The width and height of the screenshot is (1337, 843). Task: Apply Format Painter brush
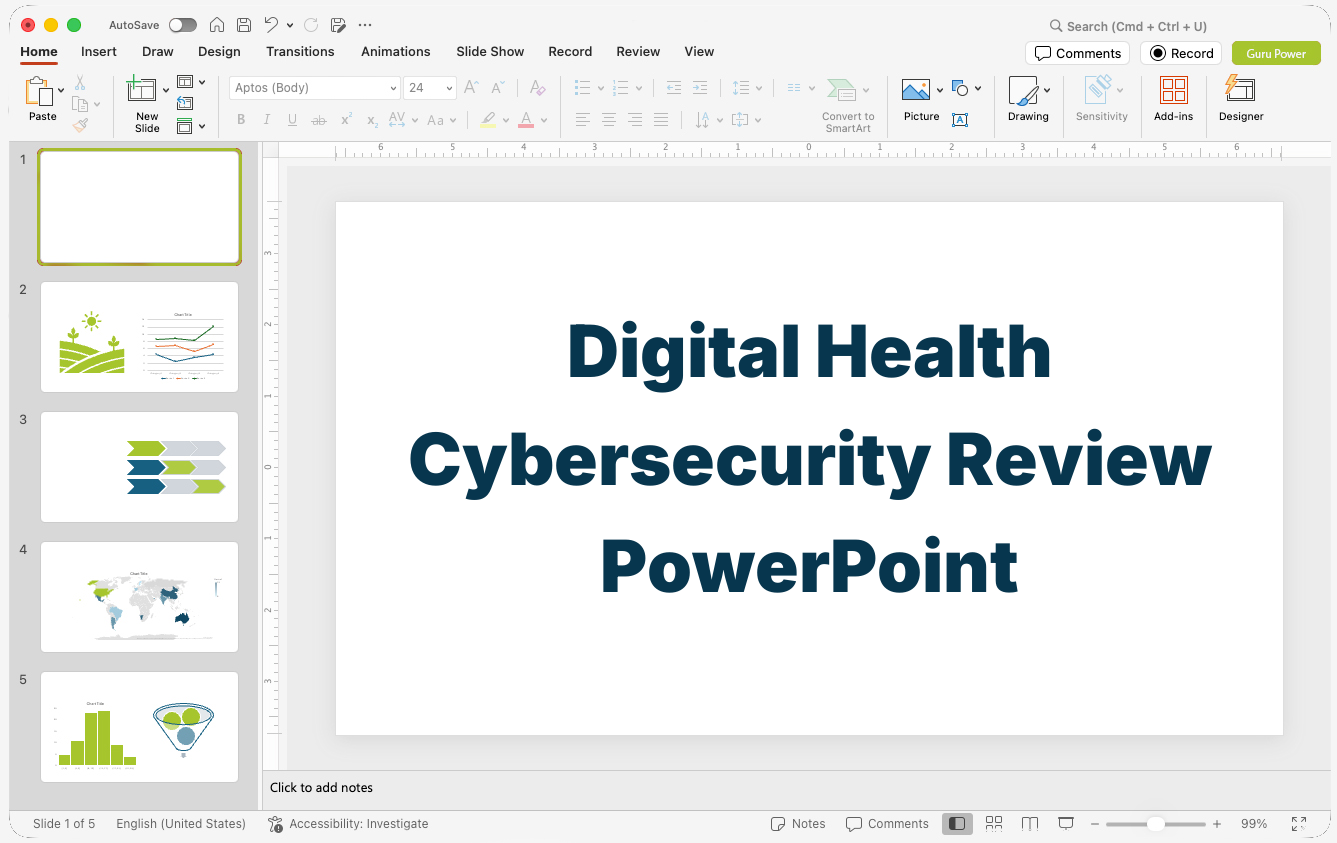(x=80, y=125)
